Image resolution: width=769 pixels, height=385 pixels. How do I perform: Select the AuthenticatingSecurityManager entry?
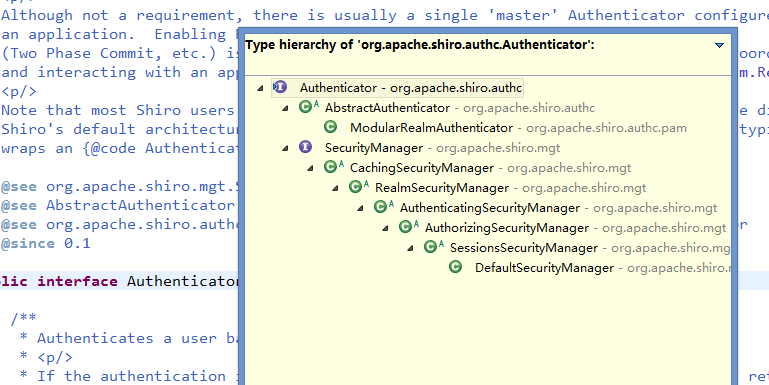559,208
